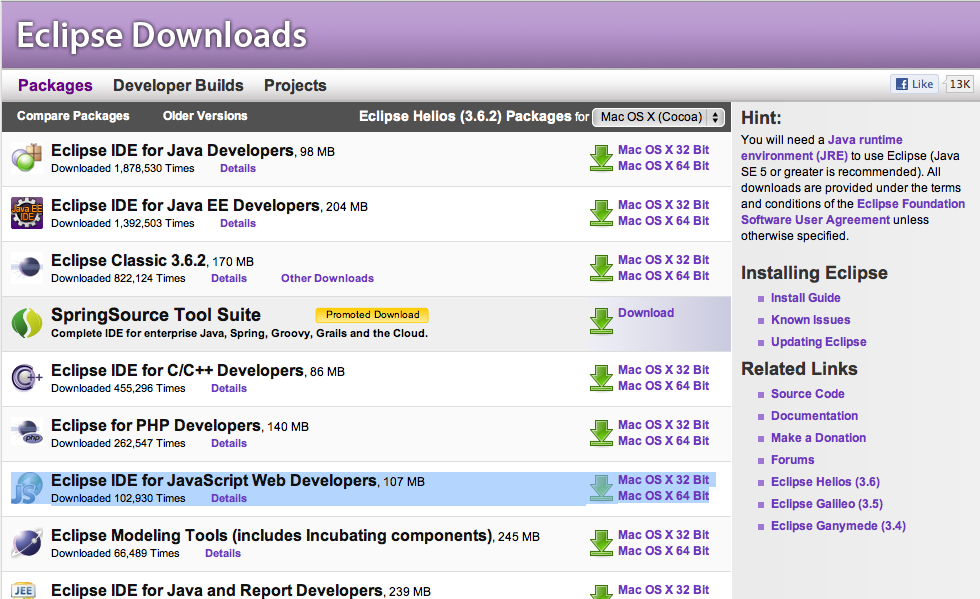
Task: Open Details for Eclipse Modeling Tools
Action: [222, 553]
